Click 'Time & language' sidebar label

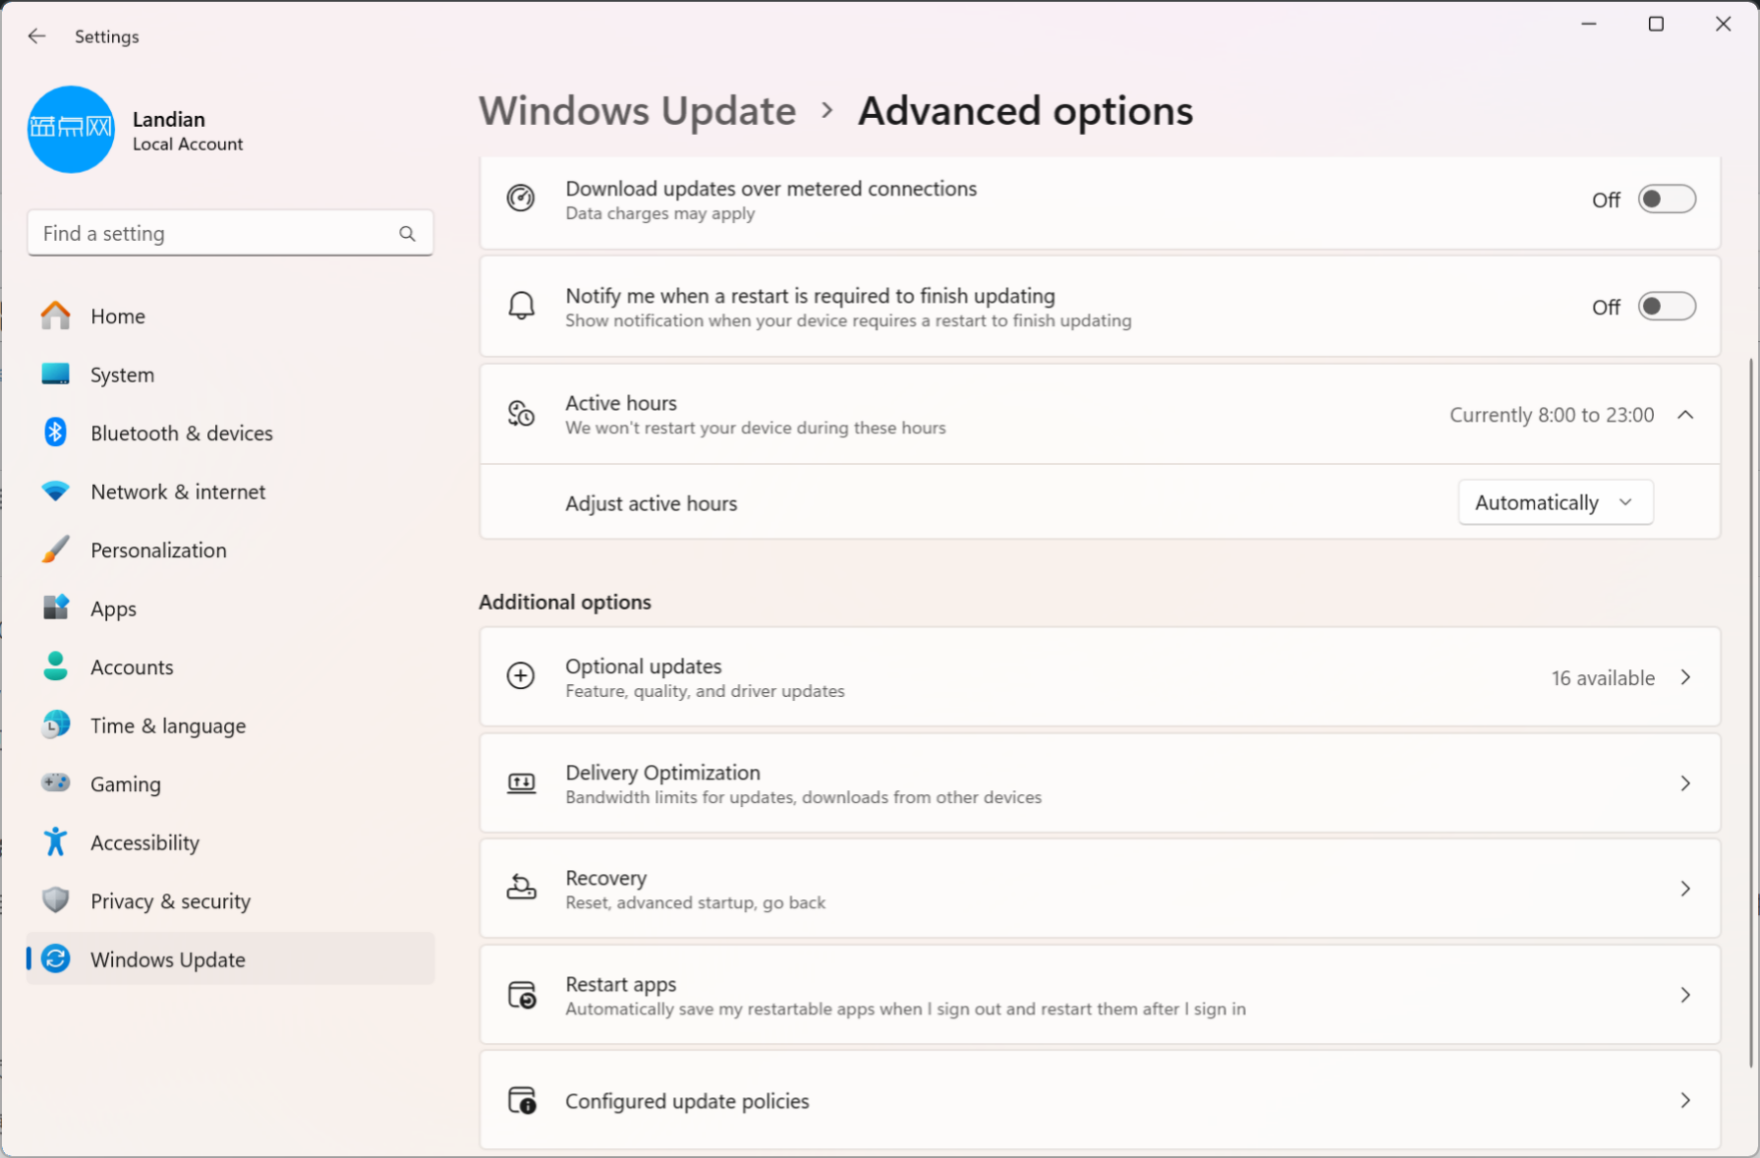click(168, 726)
